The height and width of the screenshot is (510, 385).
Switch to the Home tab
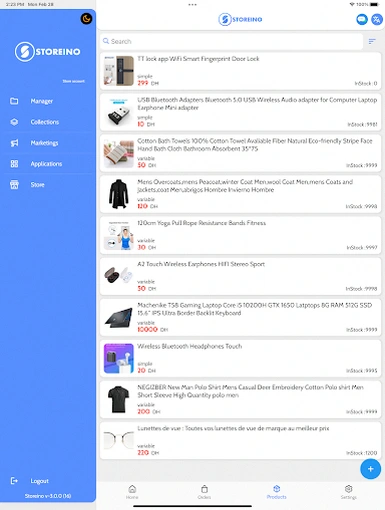click(132, 492)
